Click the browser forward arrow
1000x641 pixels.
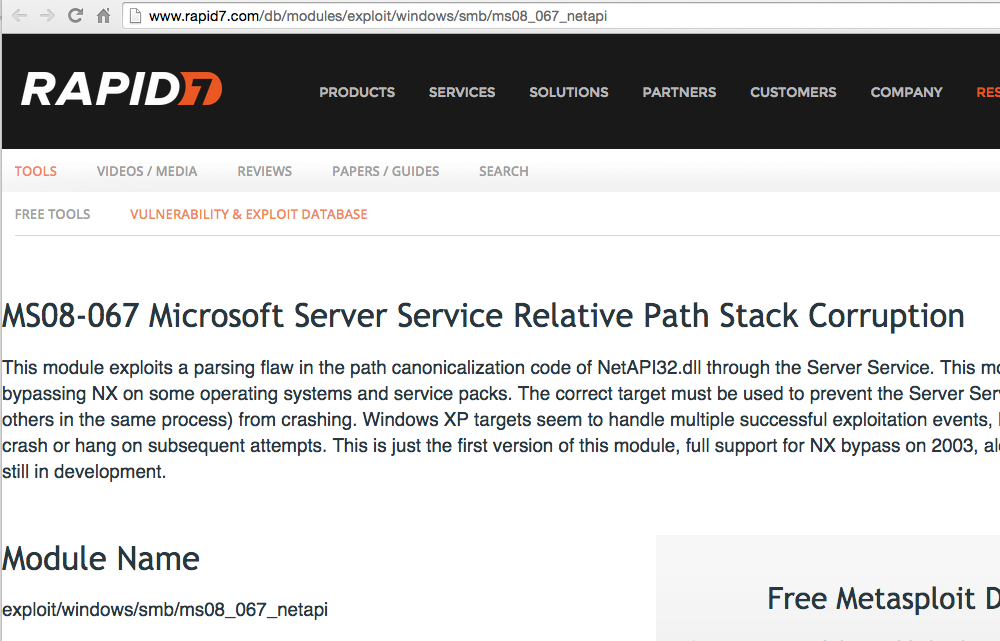46,16
